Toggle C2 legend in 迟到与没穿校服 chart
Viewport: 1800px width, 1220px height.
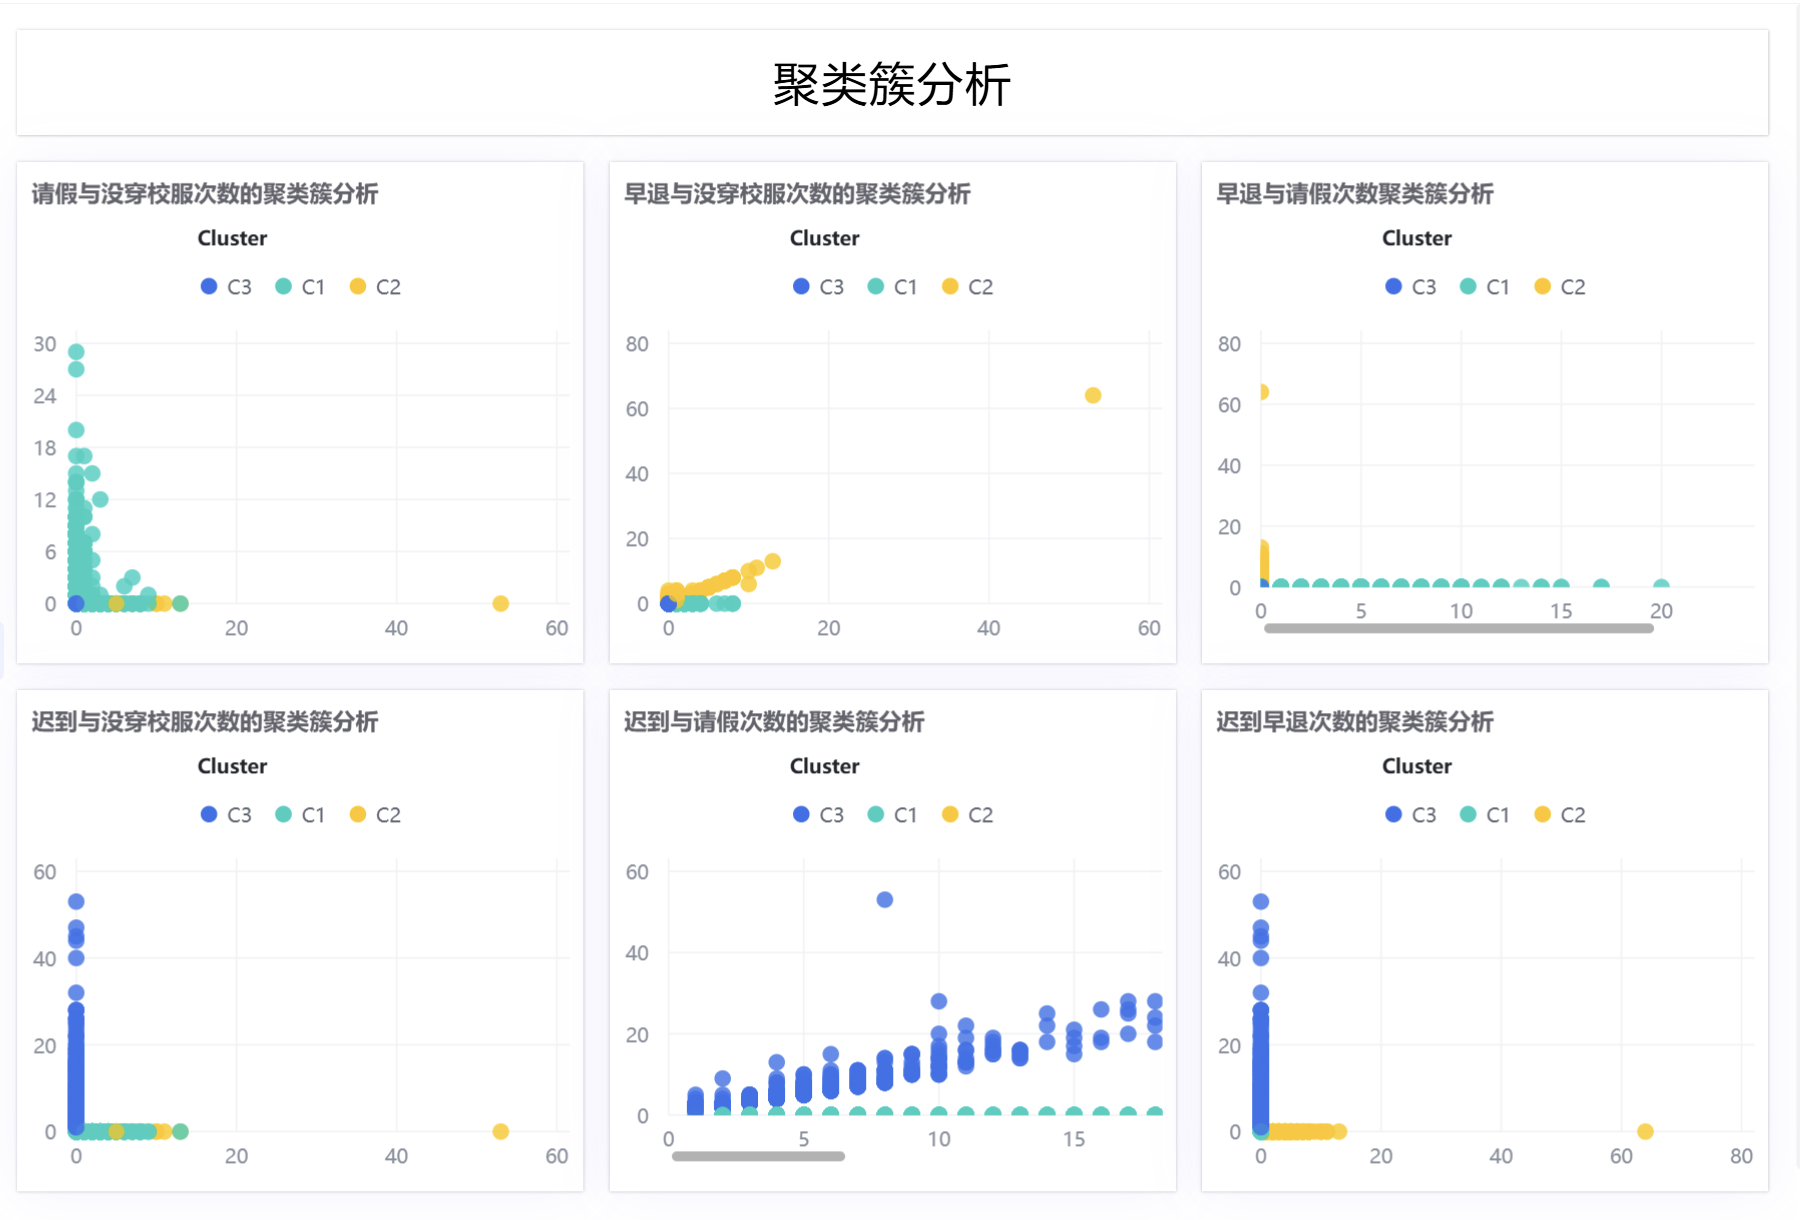point(375,815)
